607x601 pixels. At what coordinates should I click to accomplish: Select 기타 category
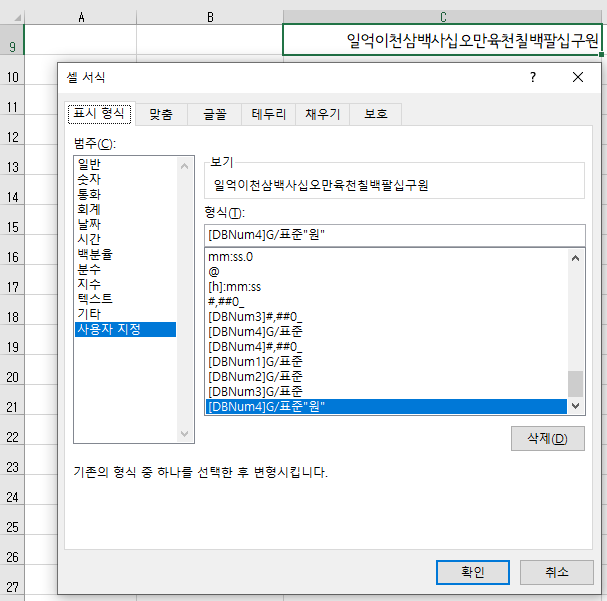coord(125,314)
